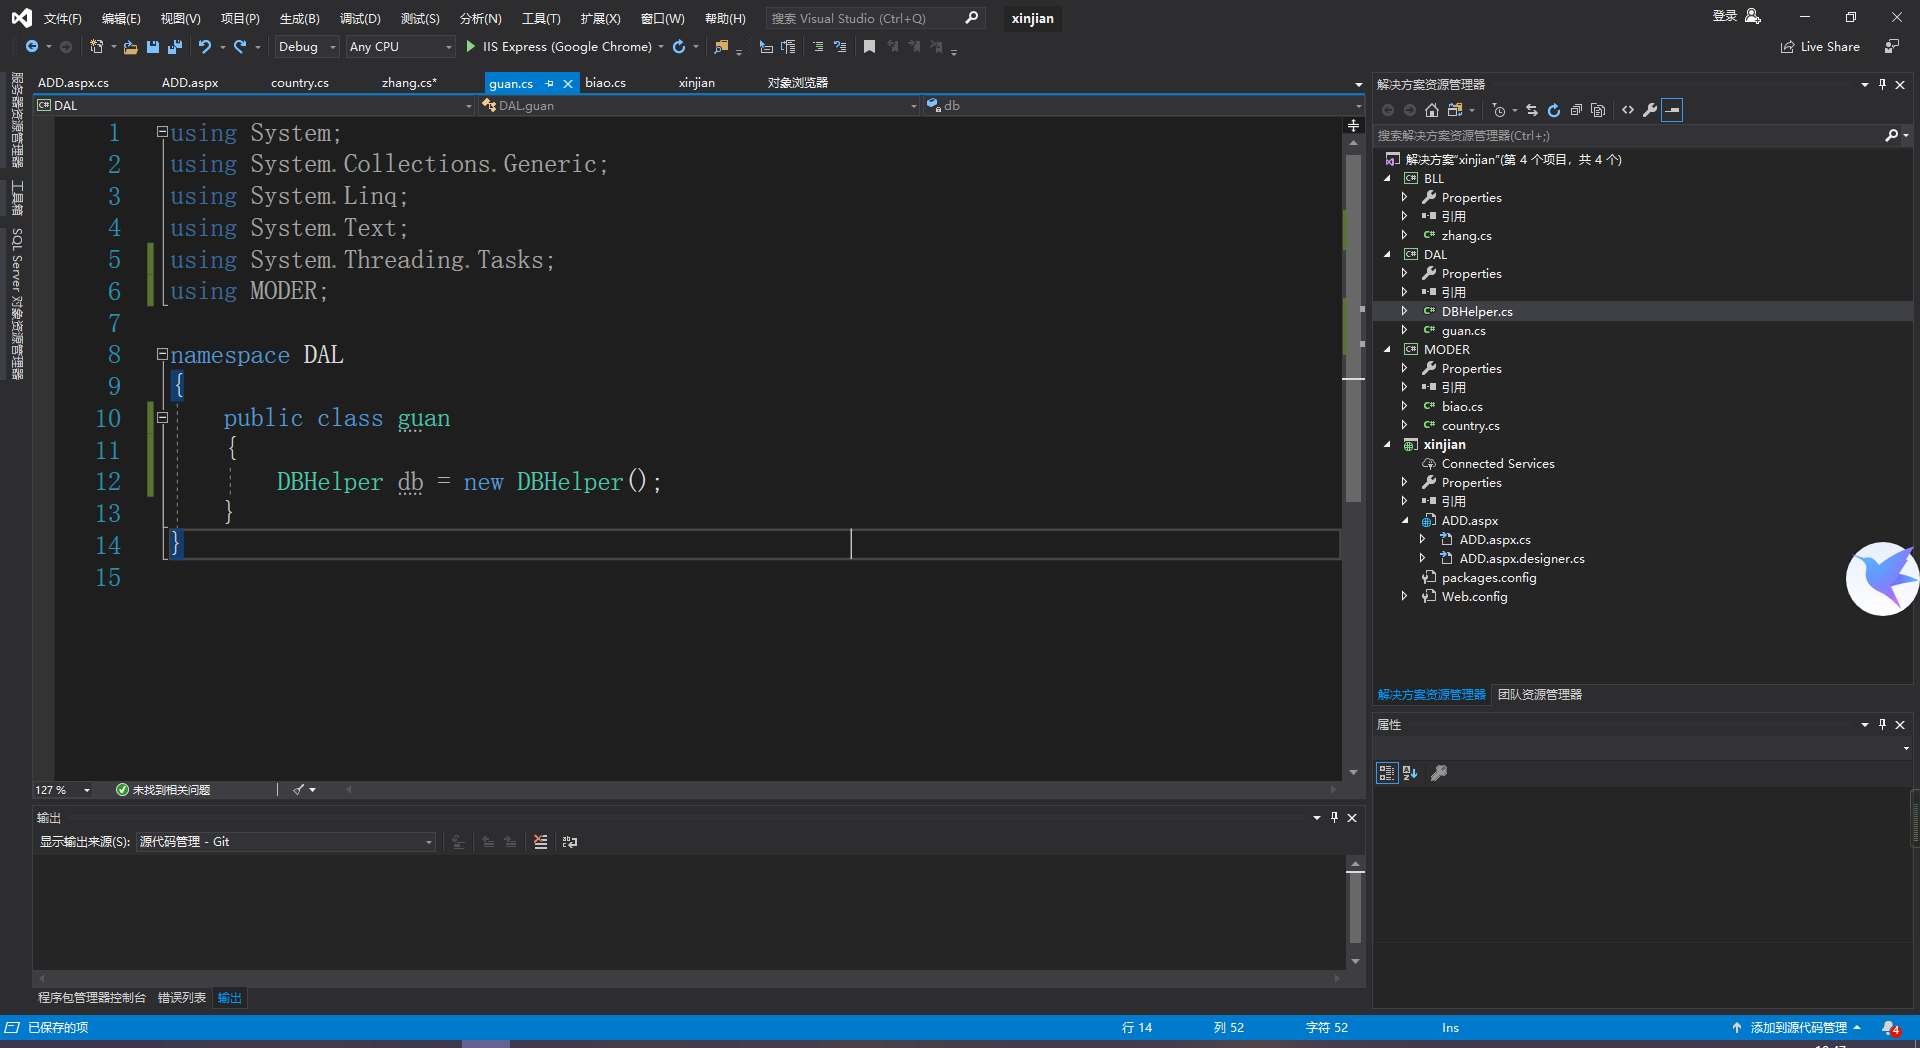Viewport: 1920px width, 1048px height.
Task: Open Properties wrench in Solution Explorer toolbar
Action: point(1650,110)
